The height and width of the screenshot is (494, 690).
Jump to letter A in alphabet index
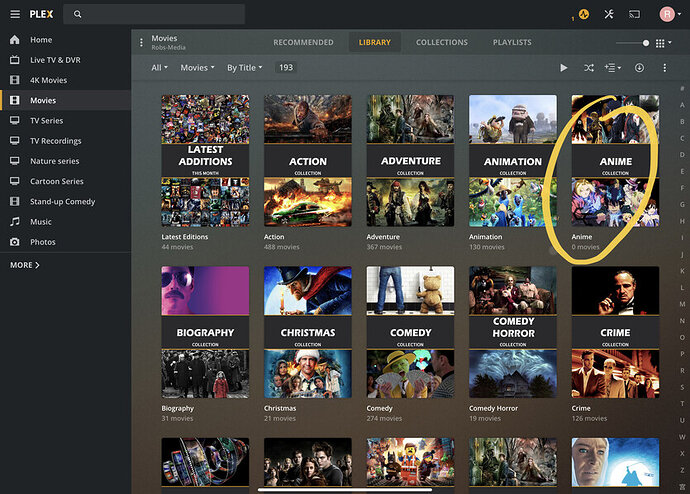(682, 105)
